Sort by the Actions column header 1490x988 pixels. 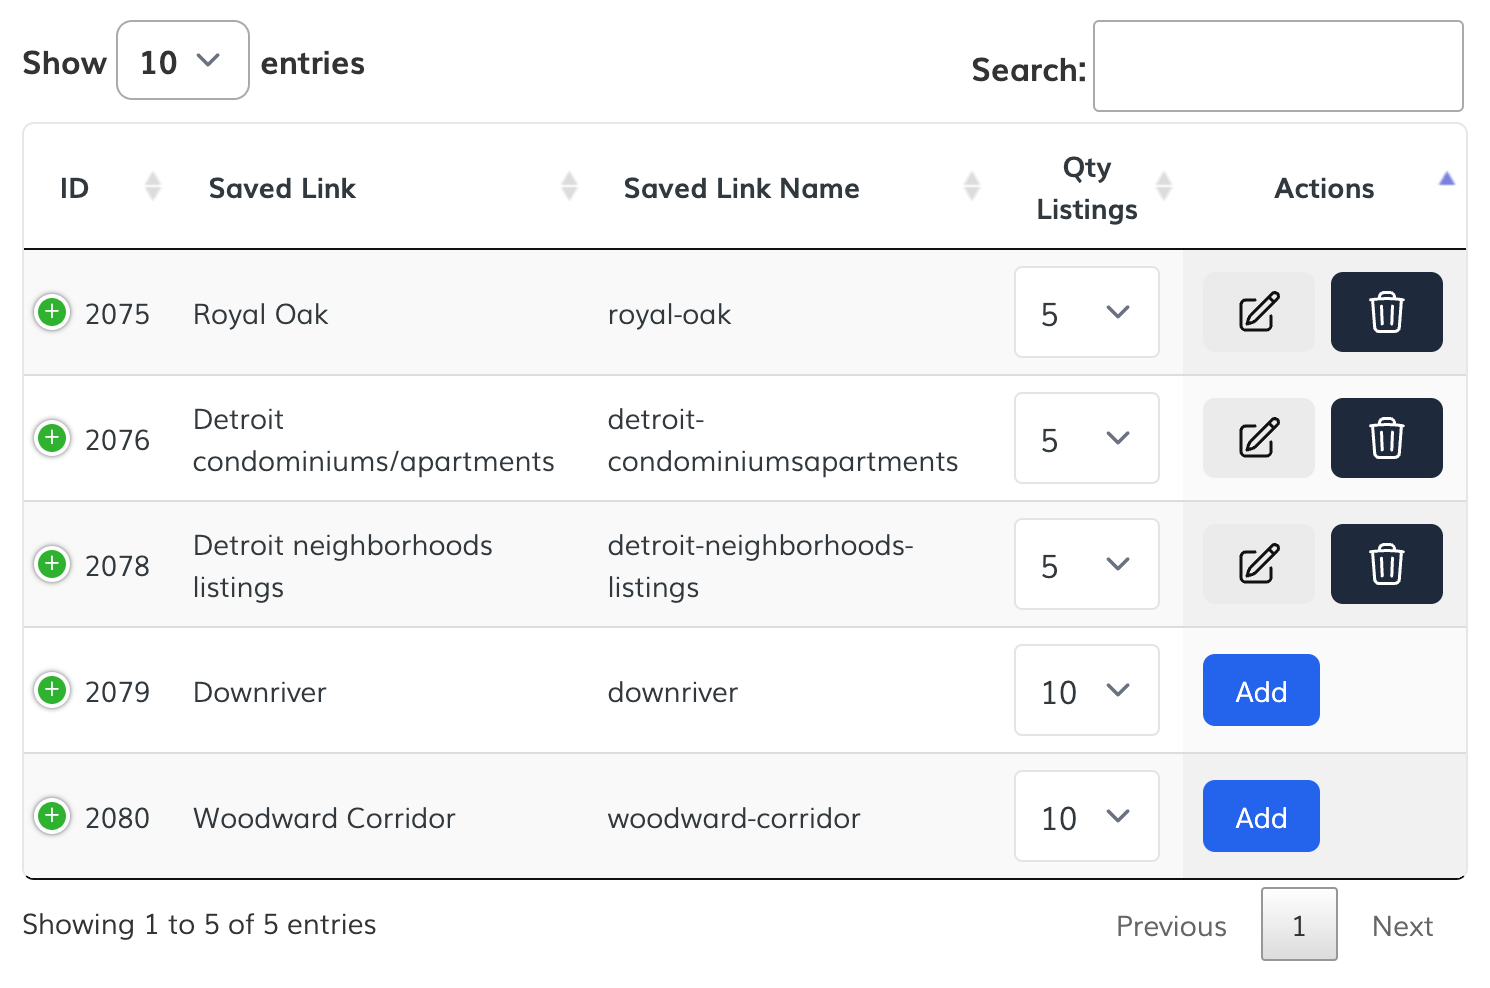(x=1323, y=188)
